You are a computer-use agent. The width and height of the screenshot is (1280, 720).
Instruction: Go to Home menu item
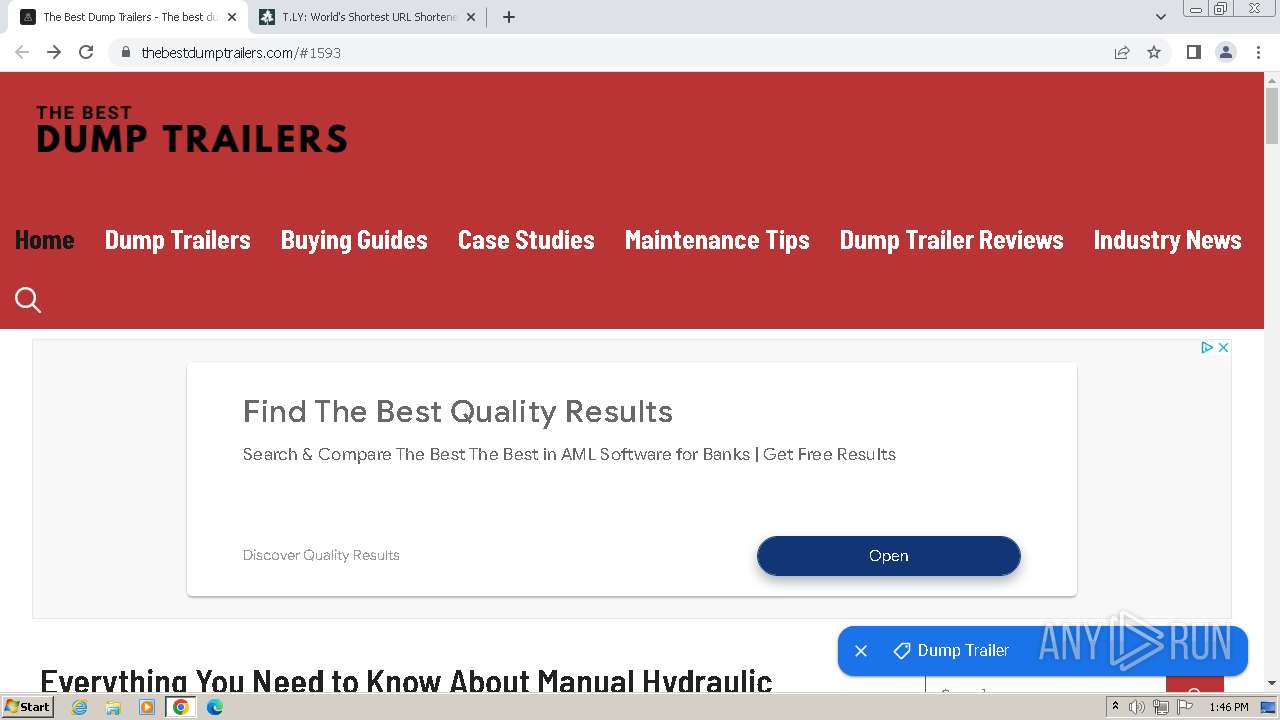[x=44, y=240]
